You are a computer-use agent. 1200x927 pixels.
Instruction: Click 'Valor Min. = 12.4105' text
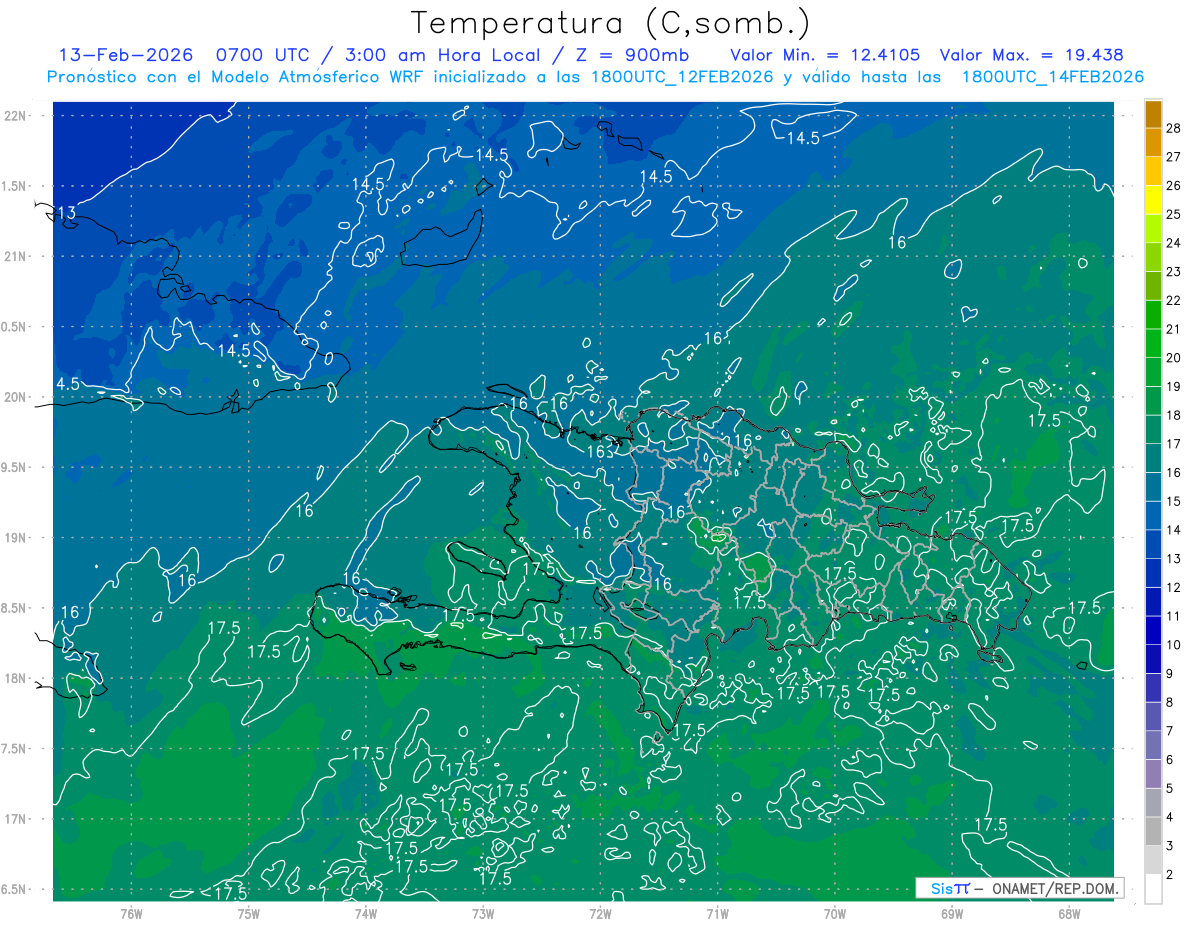click(825, 55)
